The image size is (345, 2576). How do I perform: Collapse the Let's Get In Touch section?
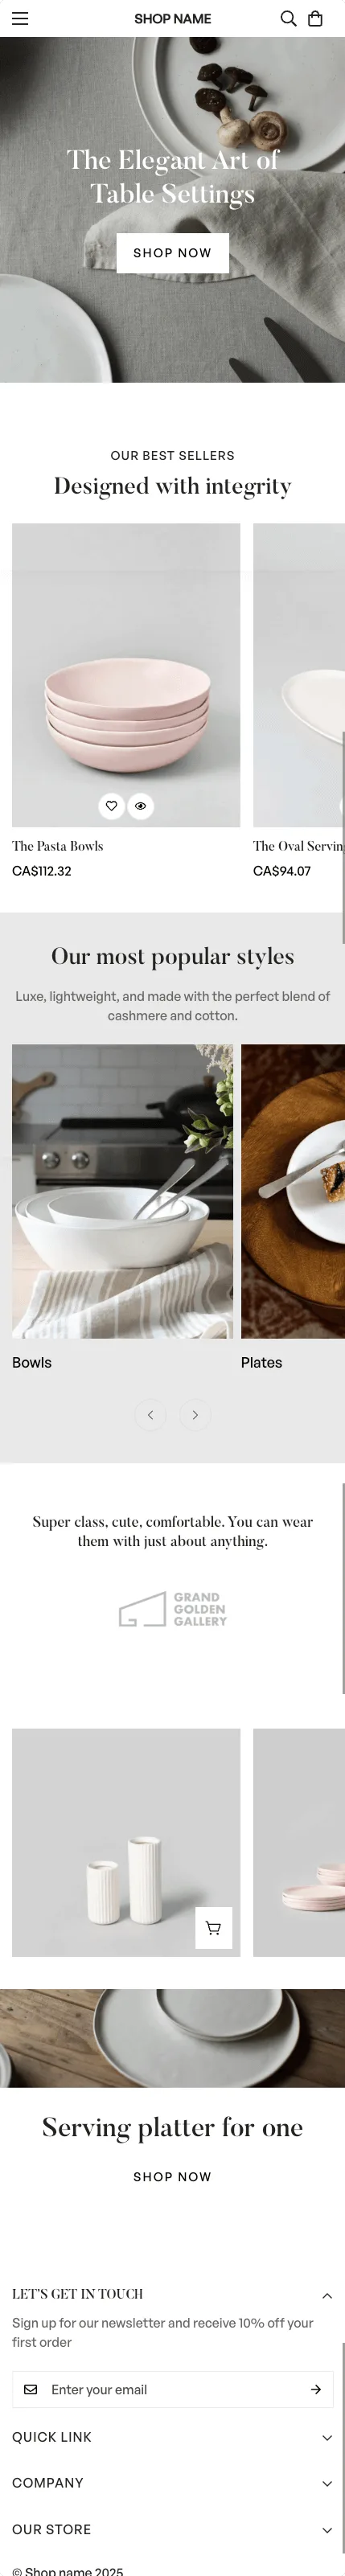[x=327, y=2295]
